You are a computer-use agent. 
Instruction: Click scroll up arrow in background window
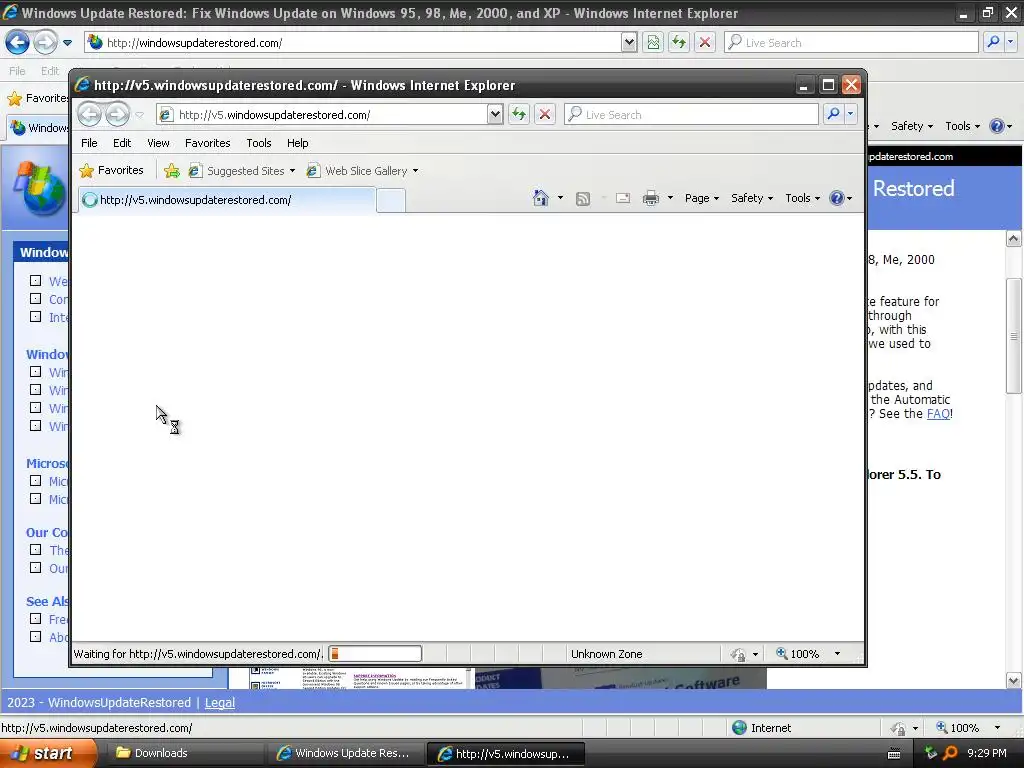[1013, 239]
